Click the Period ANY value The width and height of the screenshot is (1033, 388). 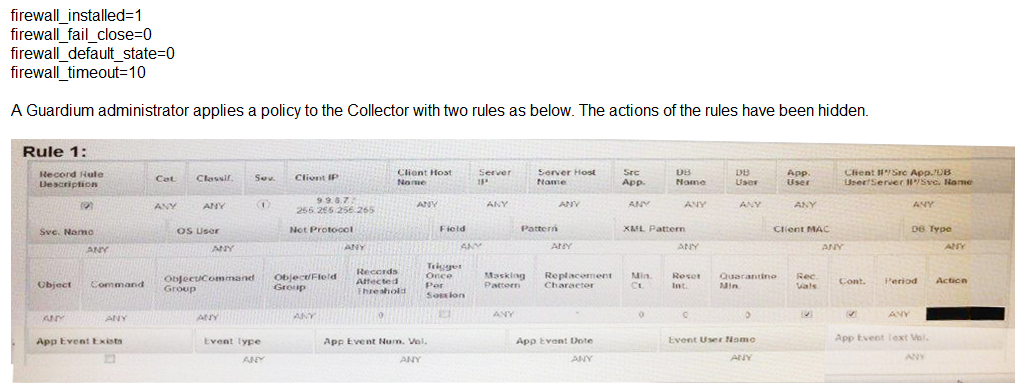pyautogui.click(x=900, y=315)
